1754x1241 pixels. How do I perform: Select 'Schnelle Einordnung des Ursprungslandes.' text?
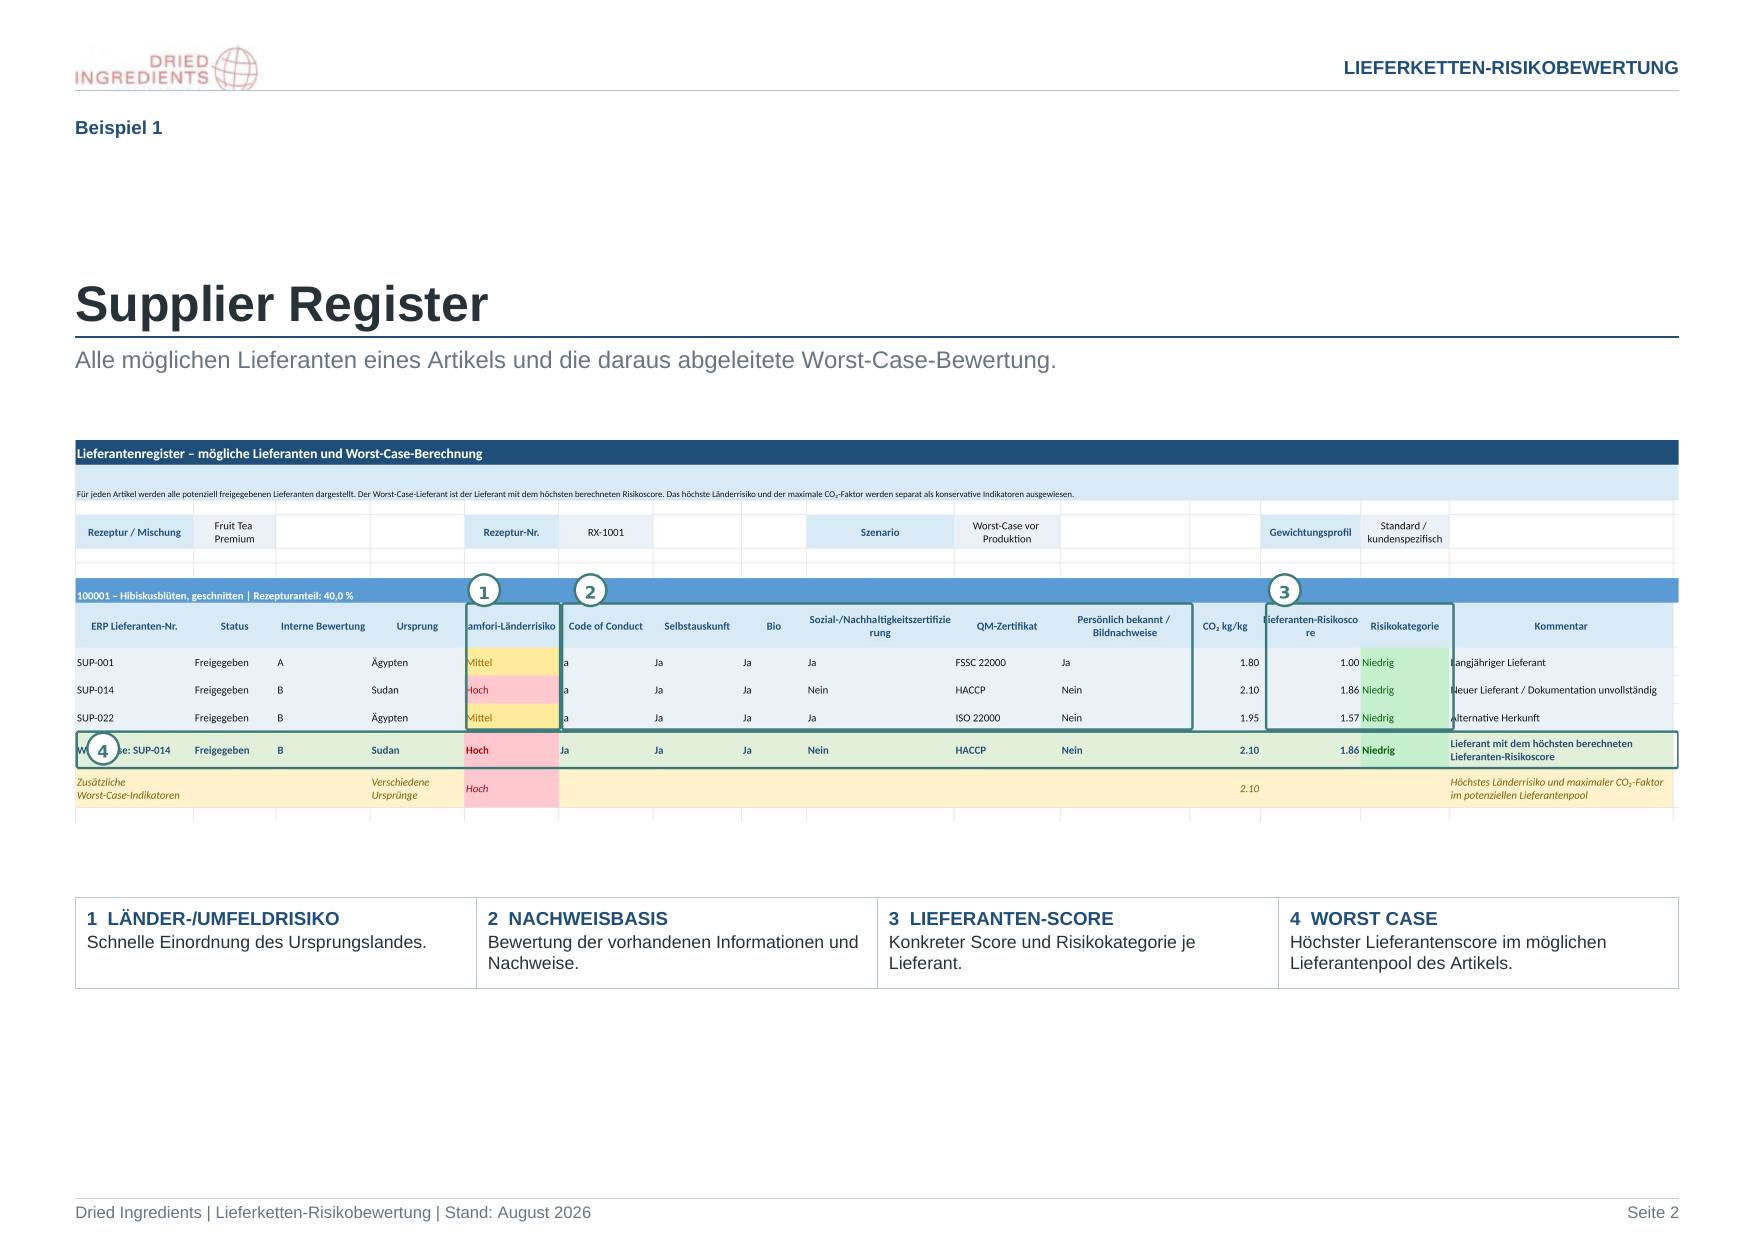coord(257,942)
